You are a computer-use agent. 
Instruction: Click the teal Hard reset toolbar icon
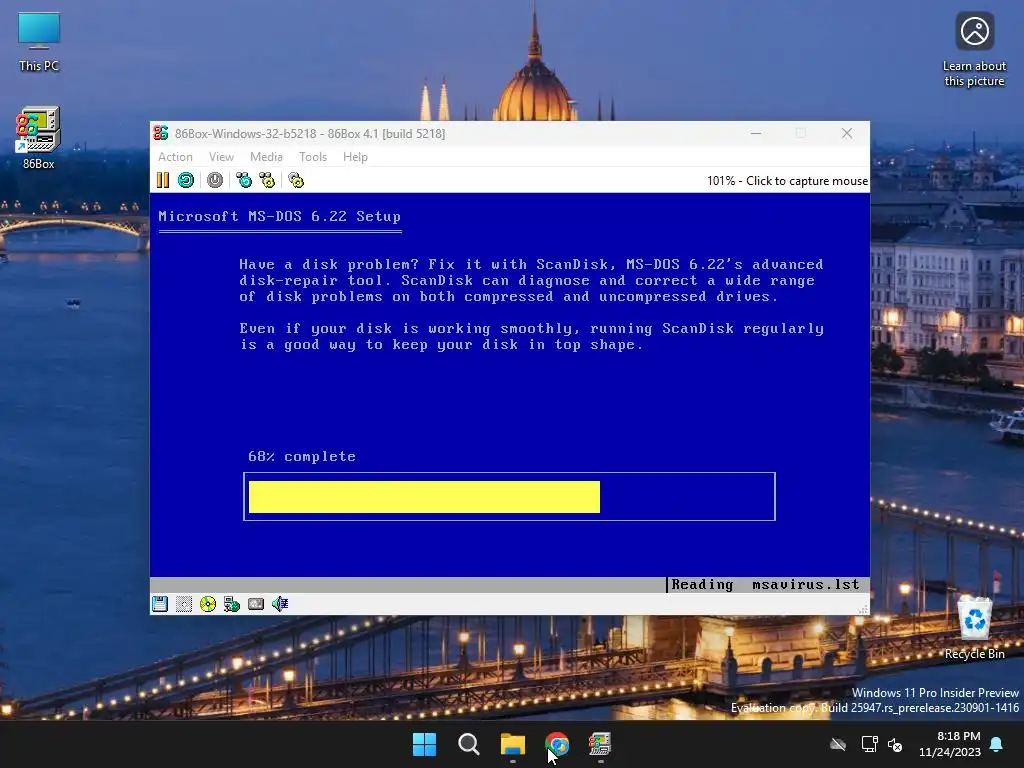click(186, 180)
